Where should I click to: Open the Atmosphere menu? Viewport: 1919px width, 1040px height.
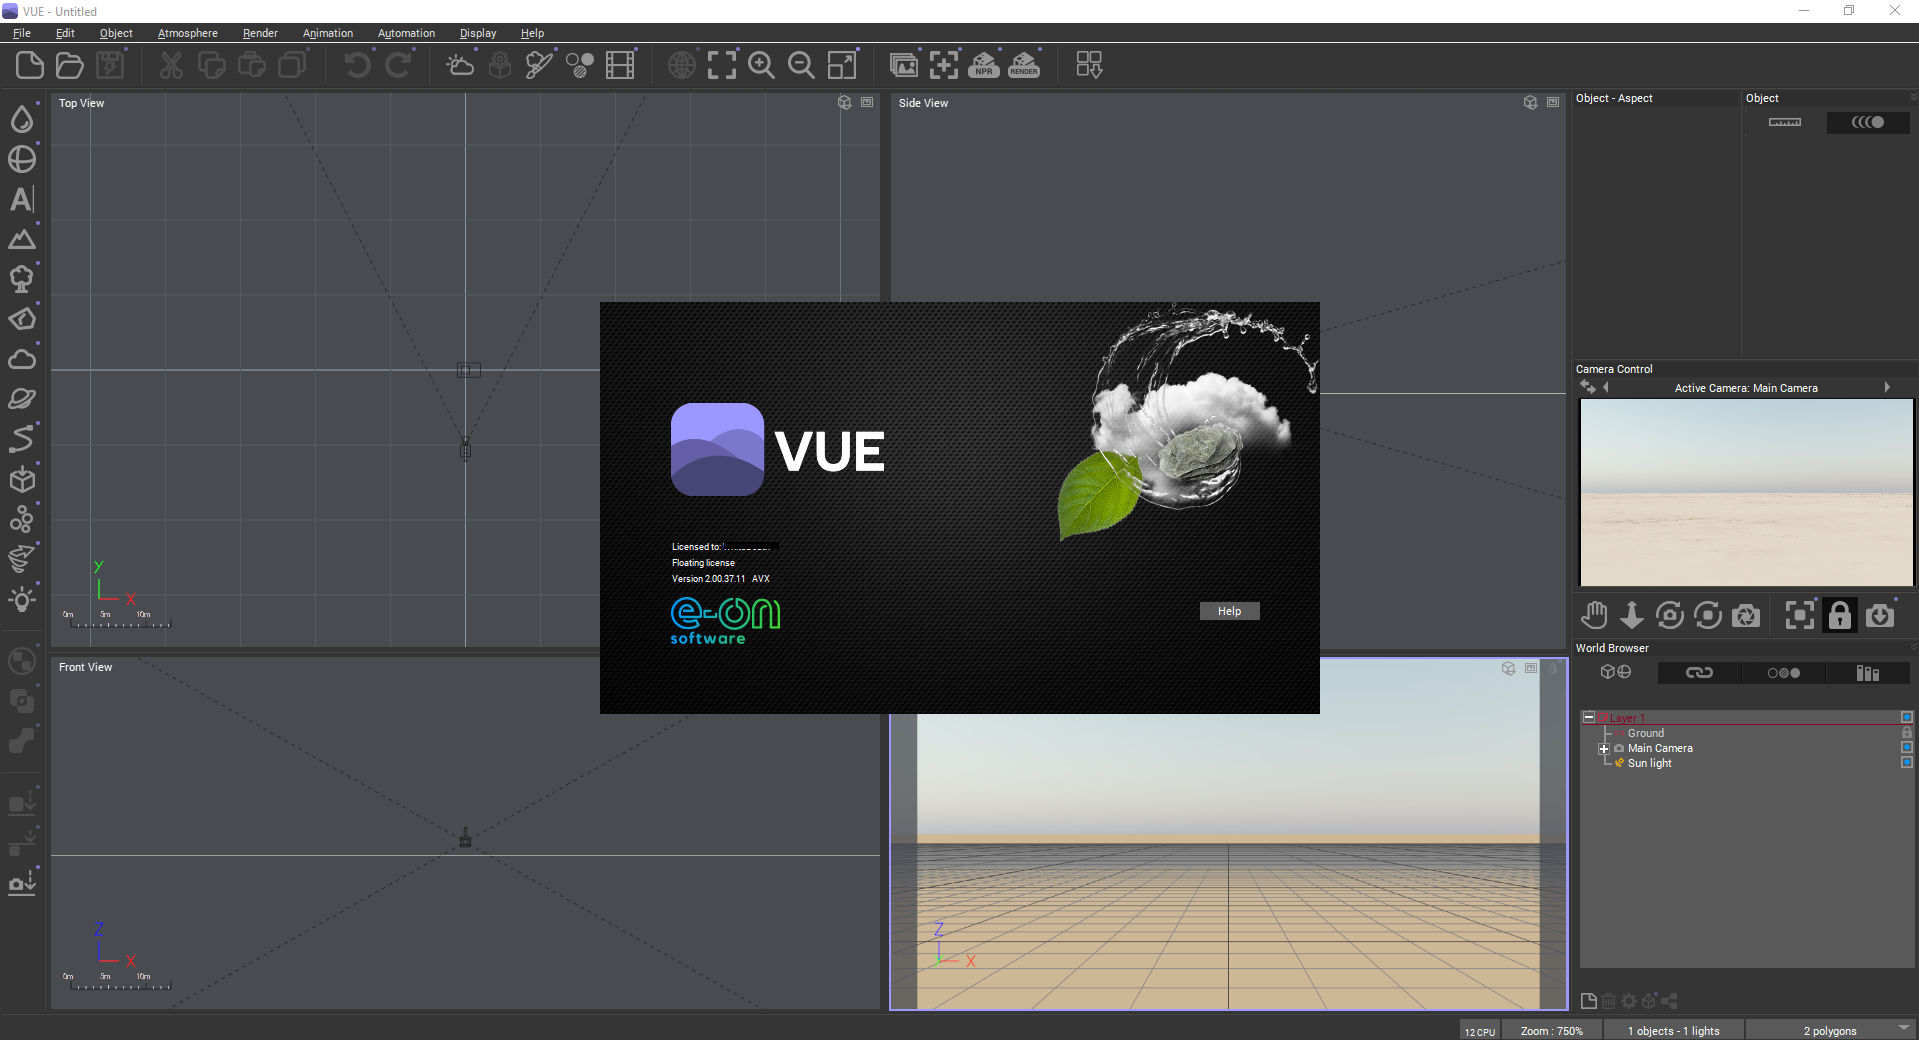(187, 33)
